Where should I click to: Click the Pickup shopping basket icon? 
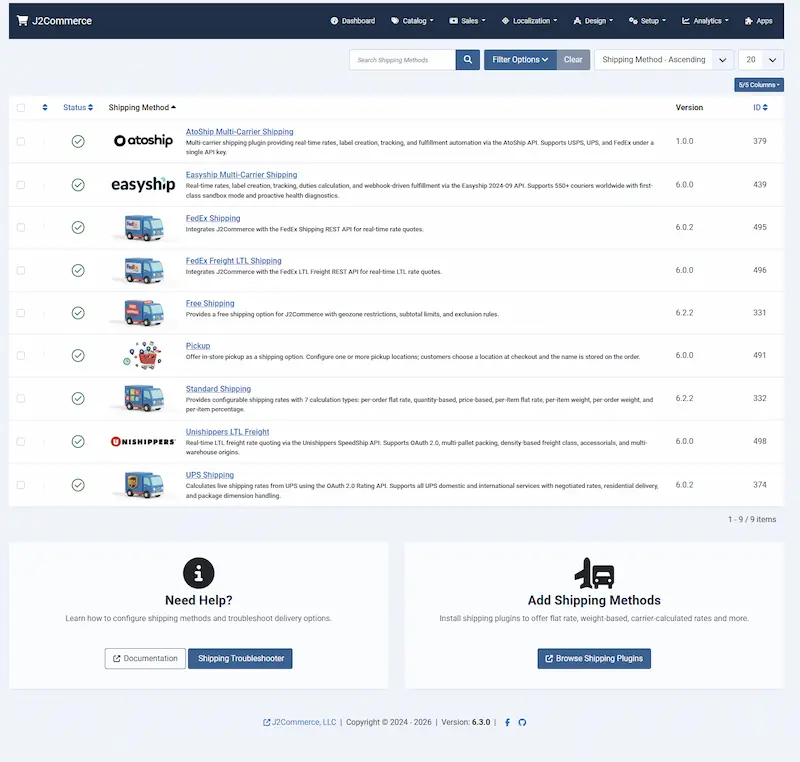143,355
